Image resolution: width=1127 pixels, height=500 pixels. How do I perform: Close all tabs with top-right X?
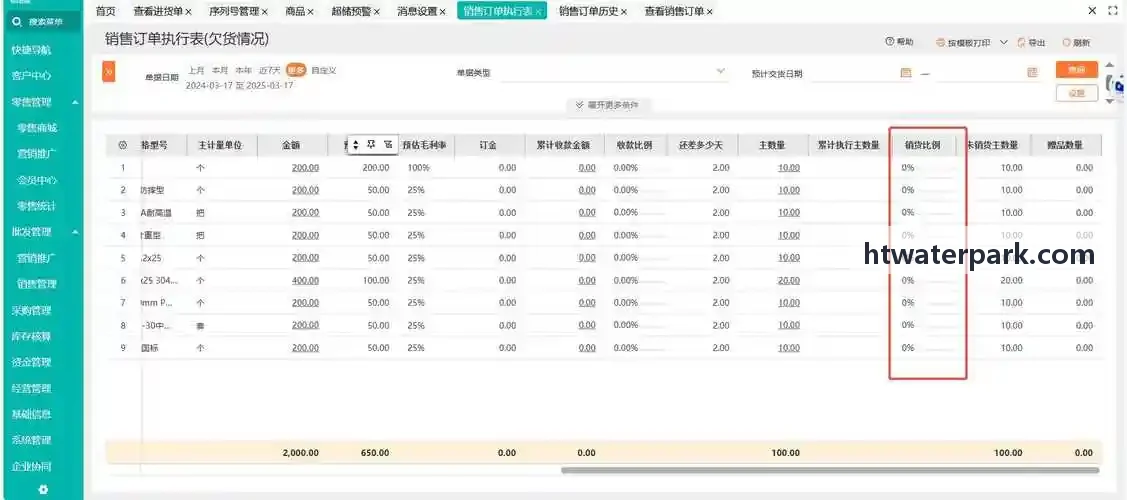1092,11
